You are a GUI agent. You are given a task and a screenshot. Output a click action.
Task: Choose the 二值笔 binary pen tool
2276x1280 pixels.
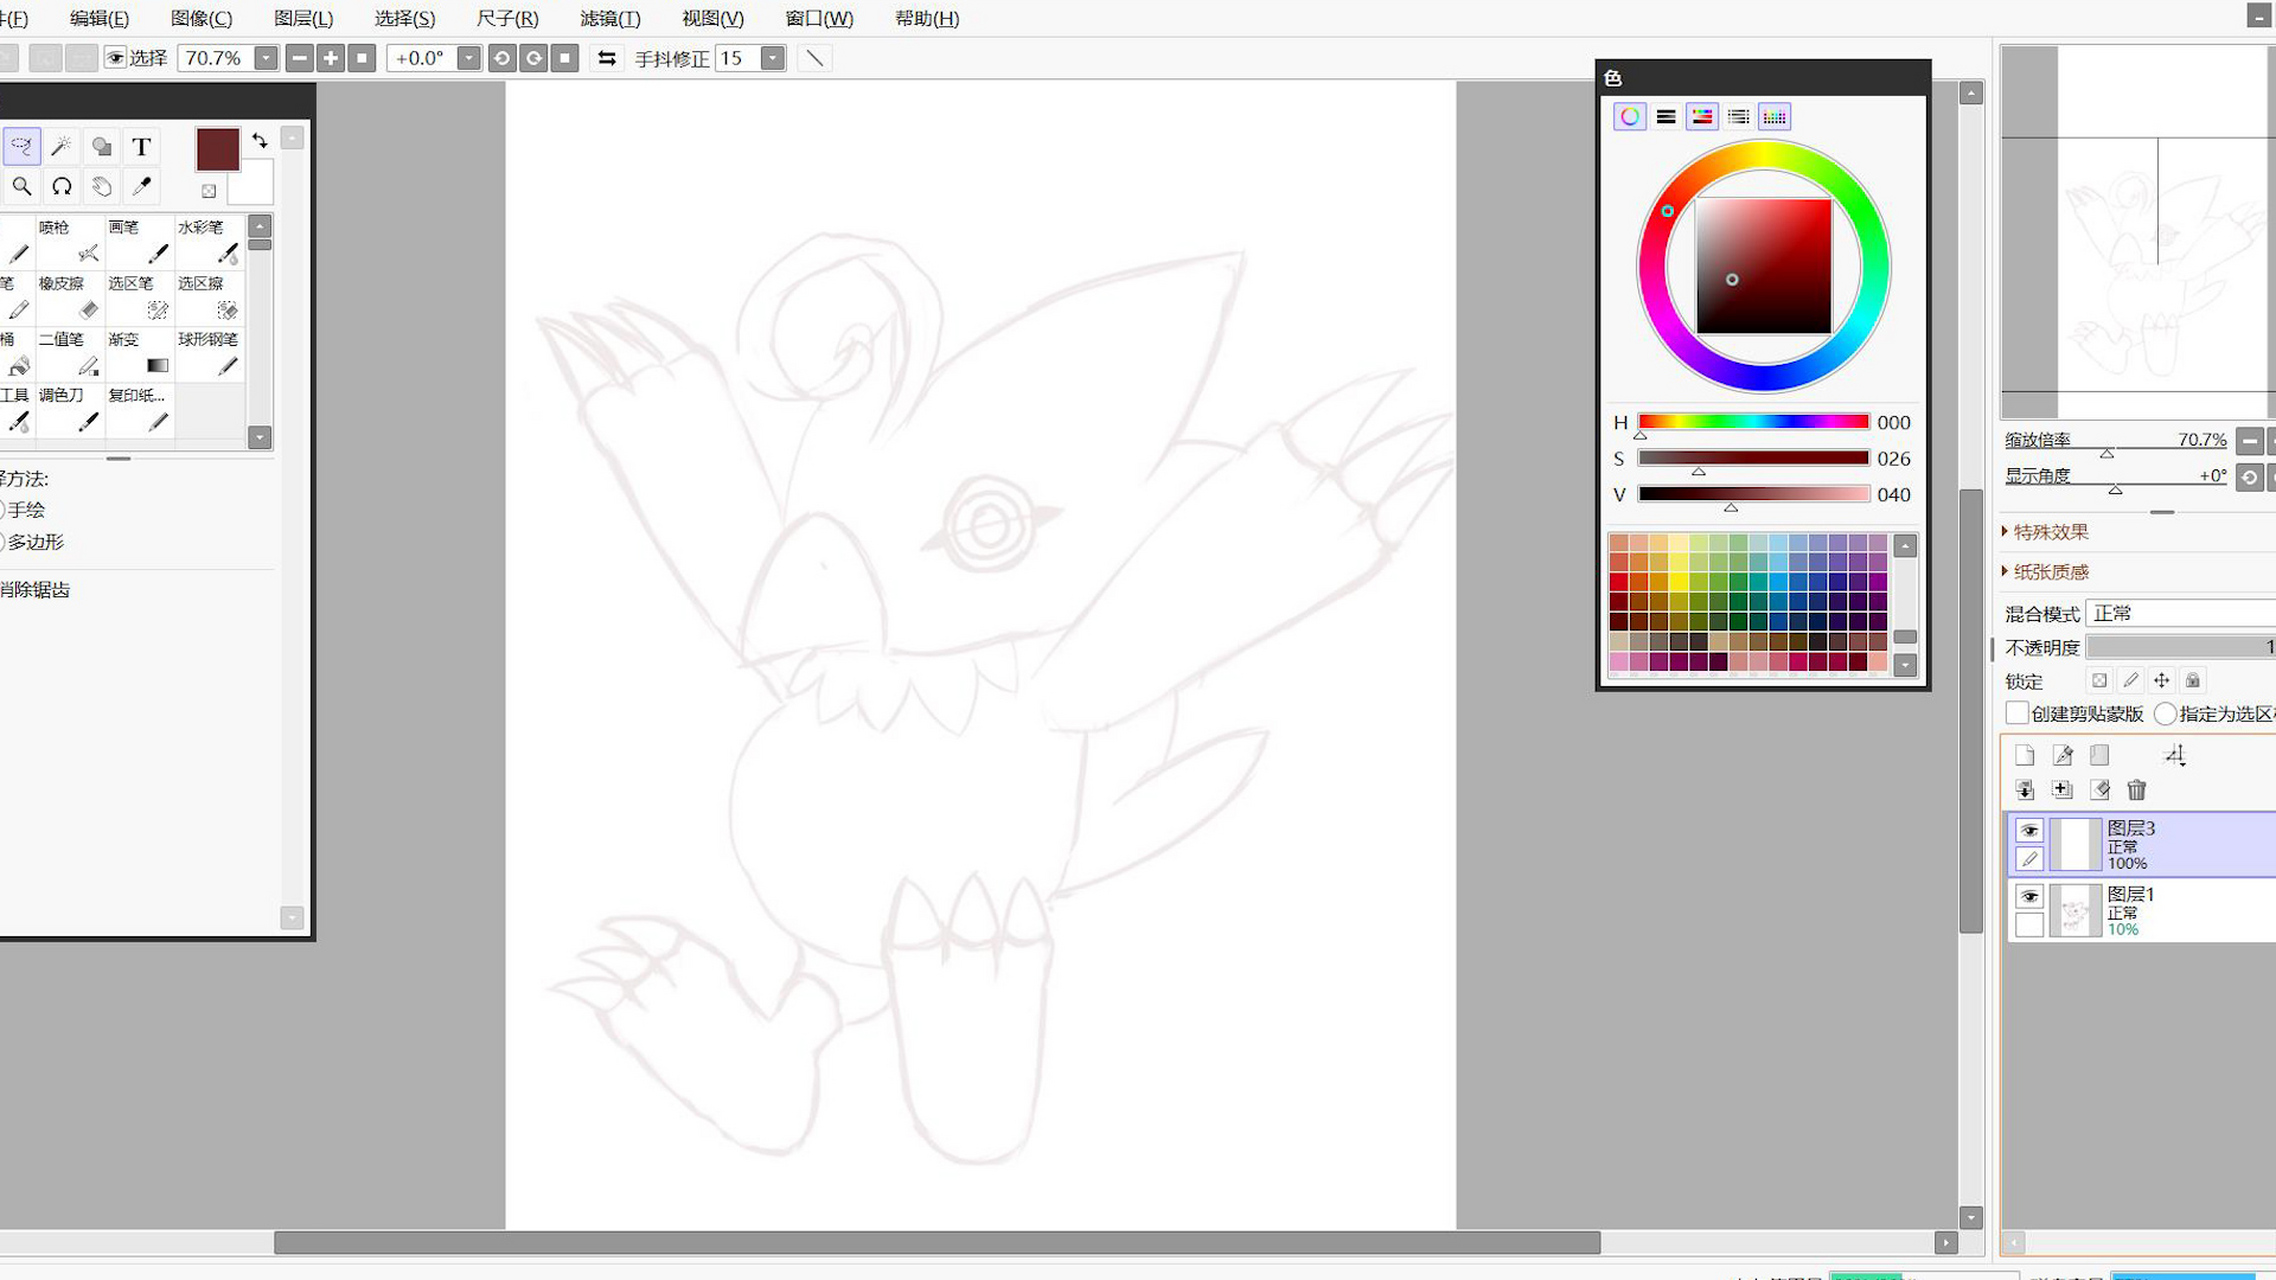click(70, 354)
